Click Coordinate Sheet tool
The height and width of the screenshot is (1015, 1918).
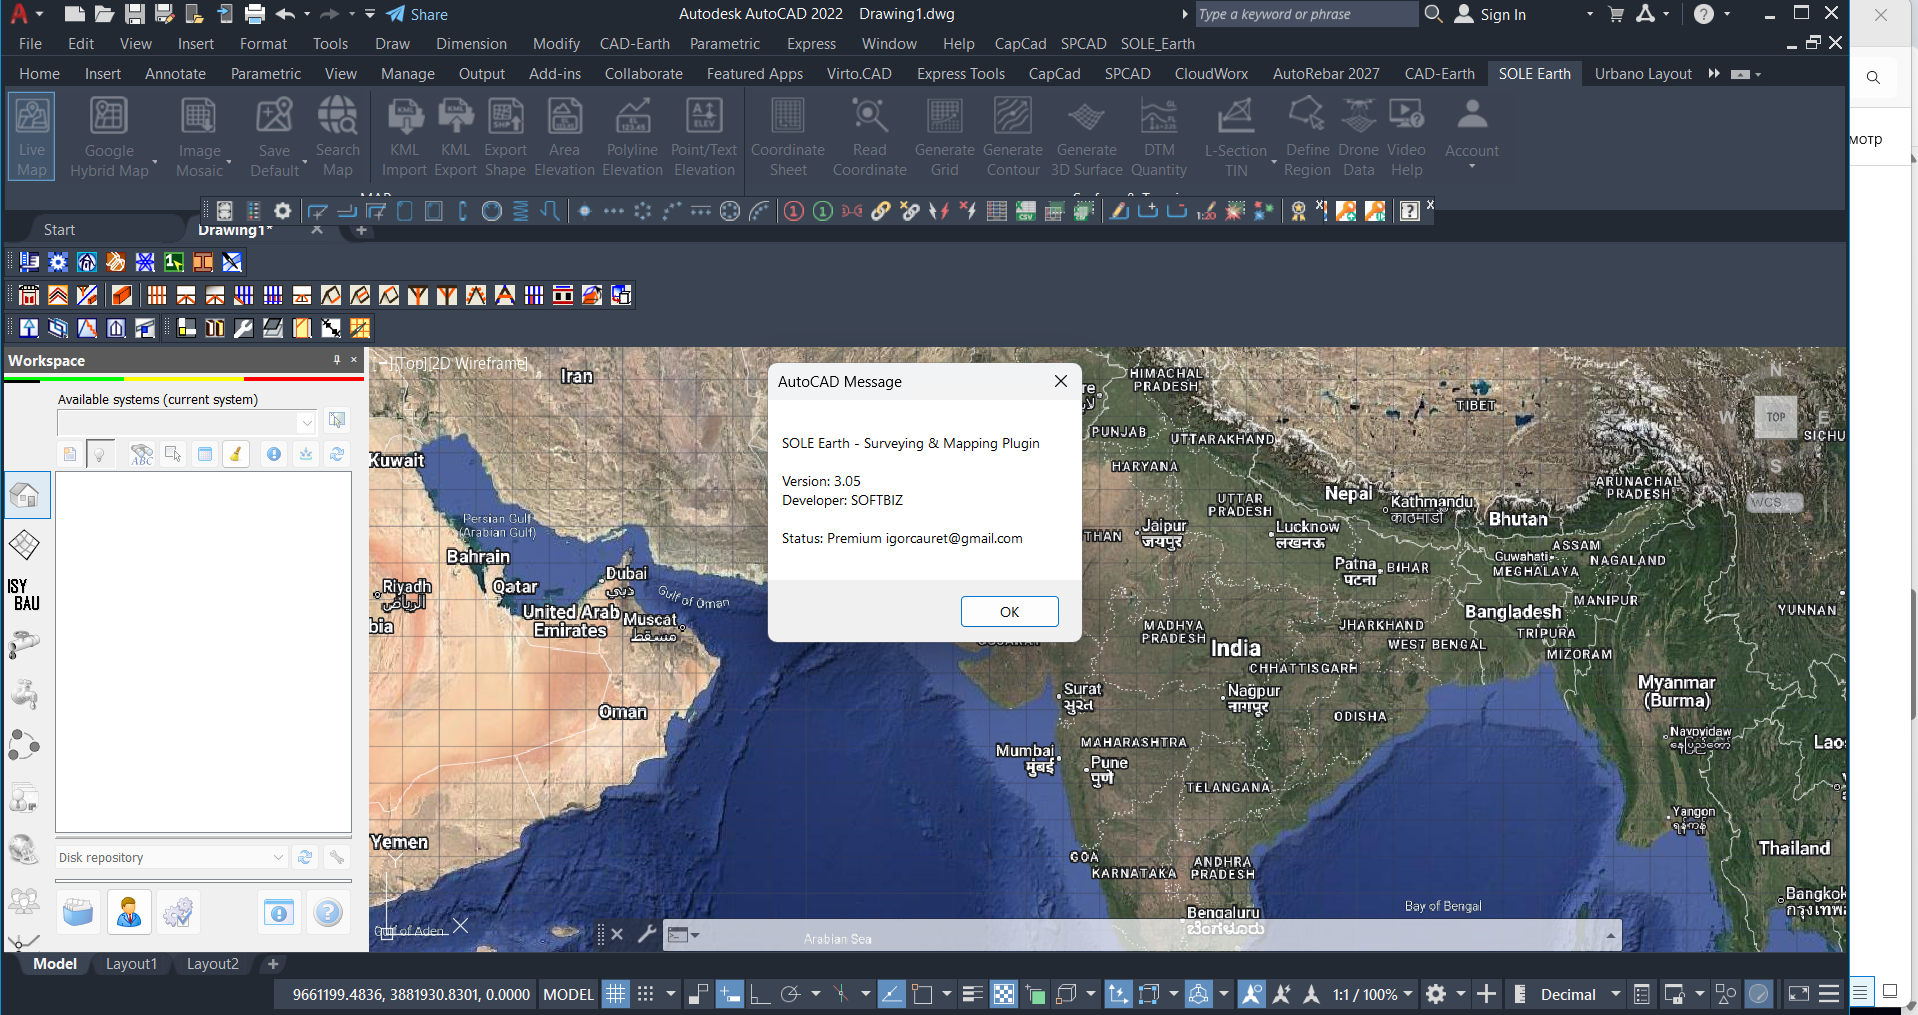(x=788, y=137)
